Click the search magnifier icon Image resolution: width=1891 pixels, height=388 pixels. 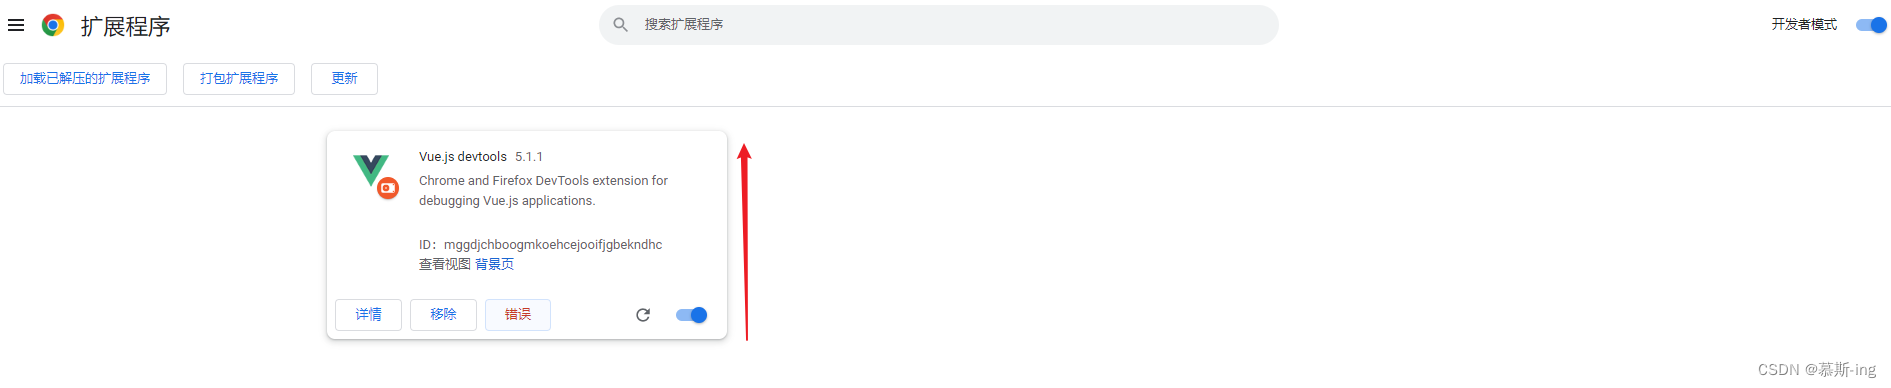tap(621, 24)
